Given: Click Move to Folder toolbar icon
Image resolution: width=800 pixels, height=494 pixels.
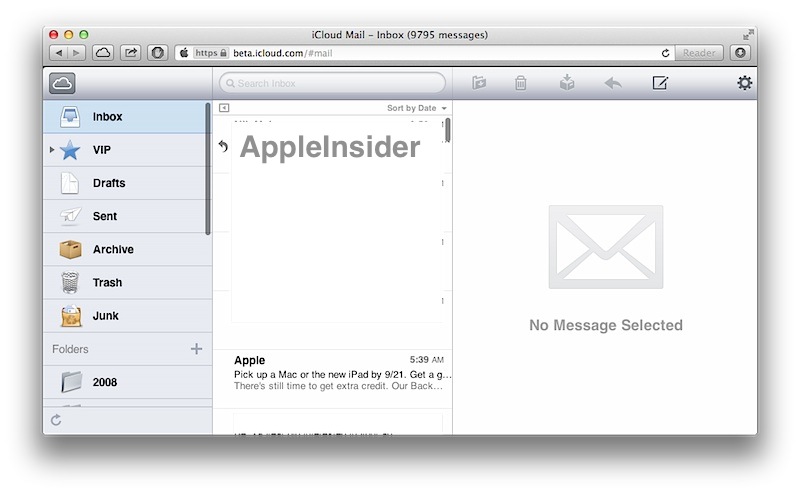Looking at the screenshot, I should [479, 83].
